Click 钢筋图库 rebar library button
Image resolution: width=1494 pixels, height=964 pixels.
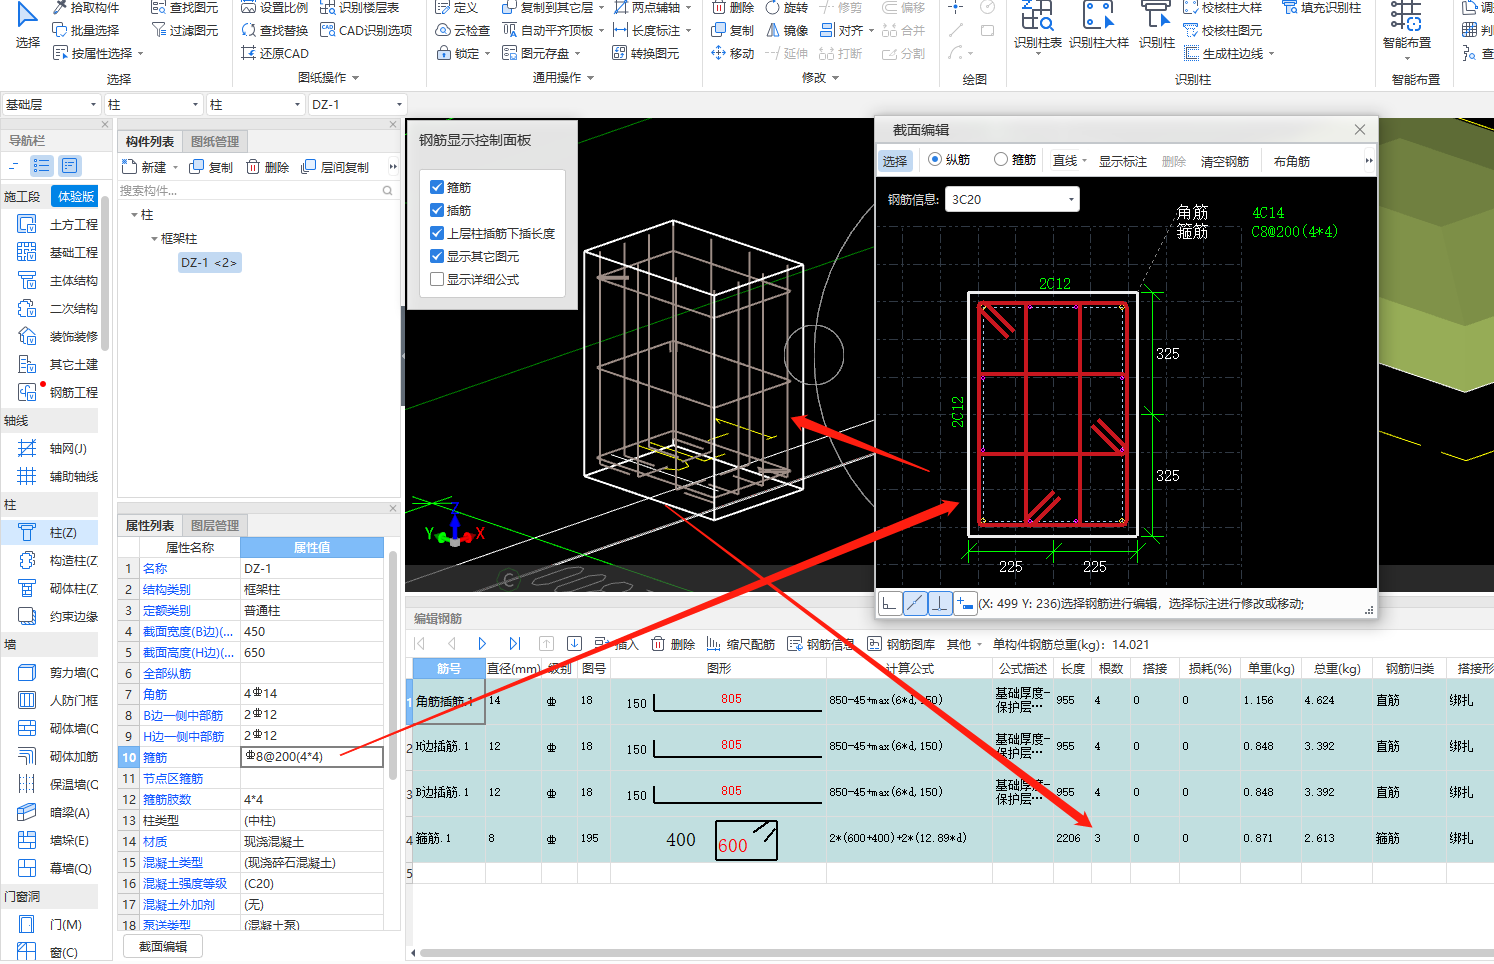tap(901, 644)
